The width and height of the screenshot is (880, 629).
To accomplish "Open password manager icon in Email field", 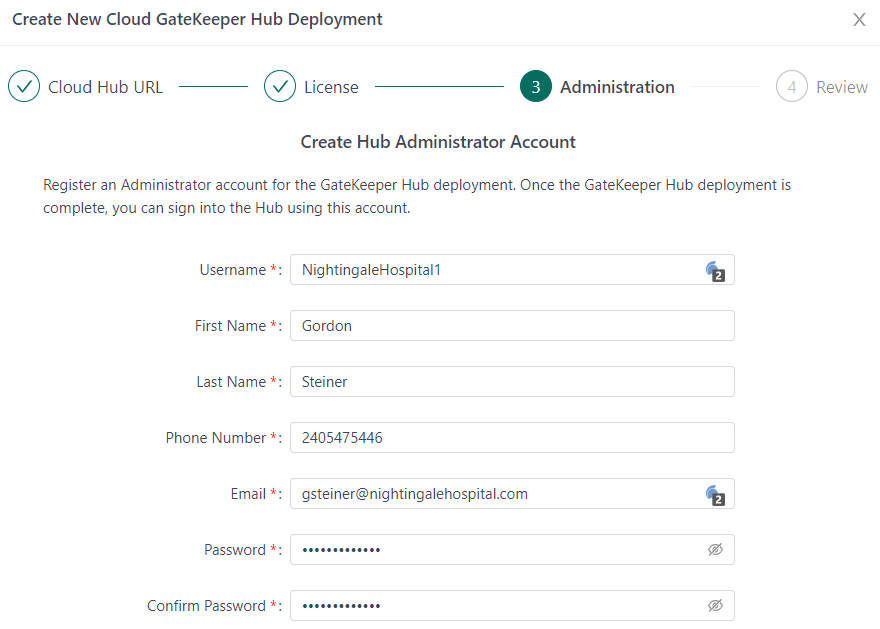I will [x=714, y=494].
